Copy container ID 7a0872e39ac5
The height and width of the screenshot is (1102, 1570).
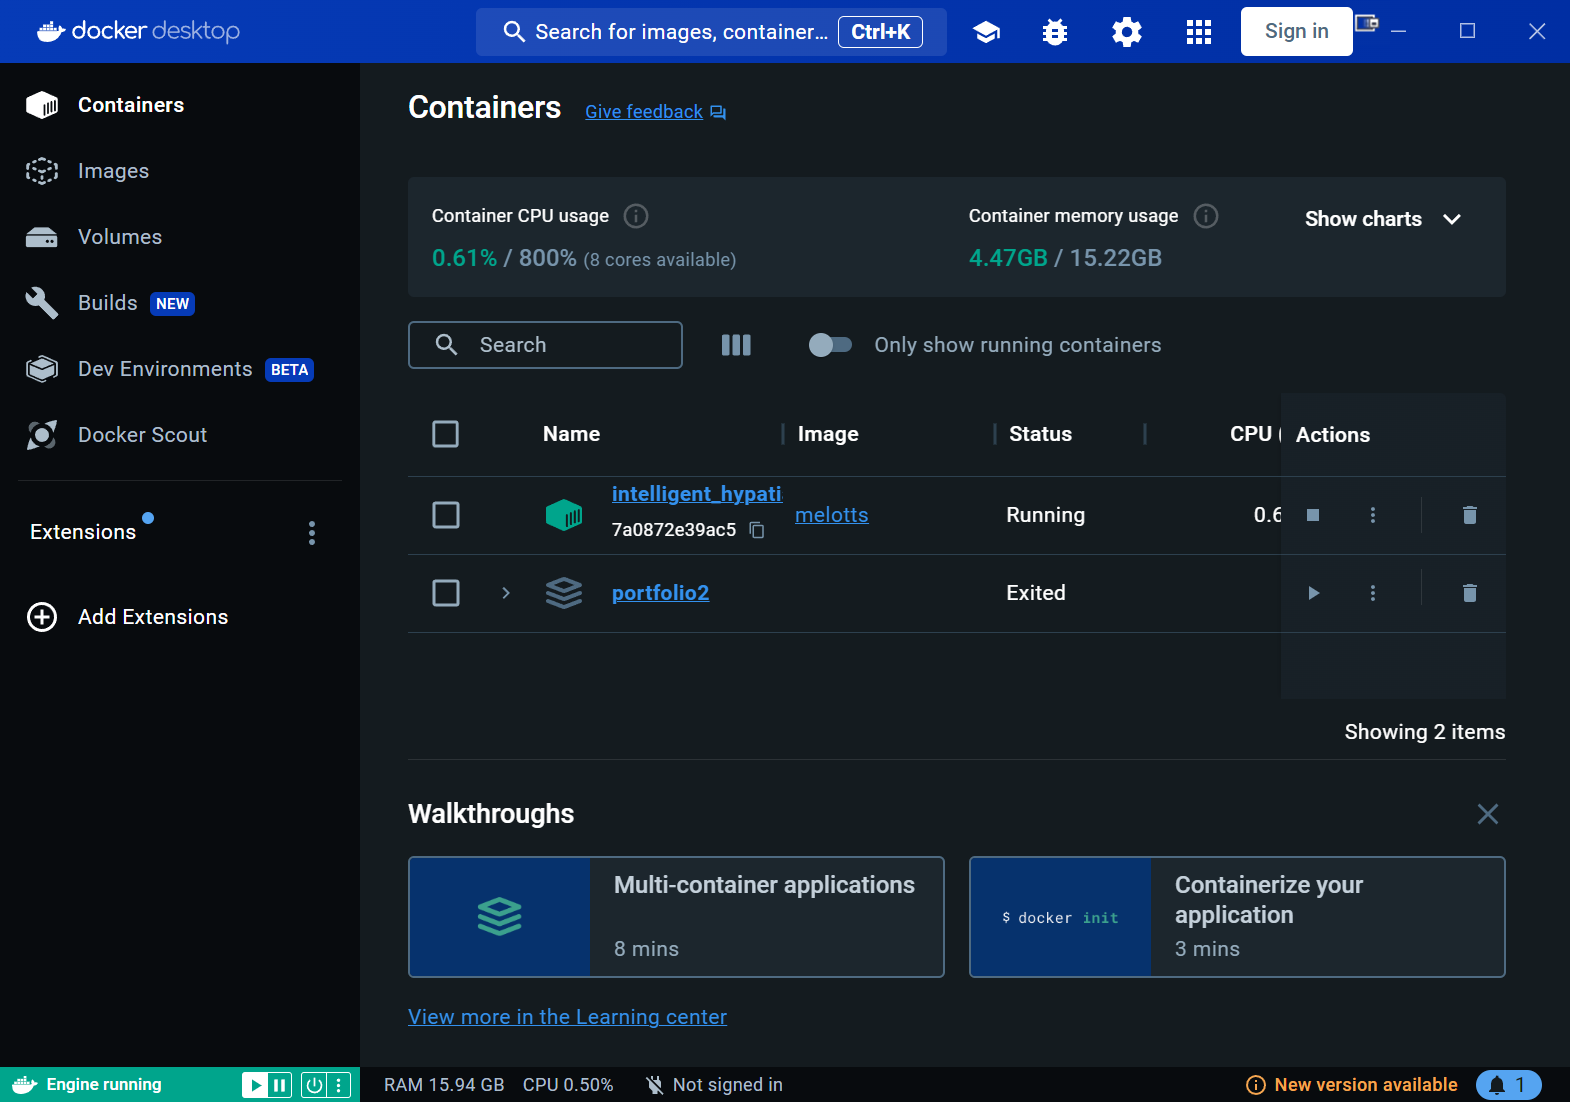757,530
